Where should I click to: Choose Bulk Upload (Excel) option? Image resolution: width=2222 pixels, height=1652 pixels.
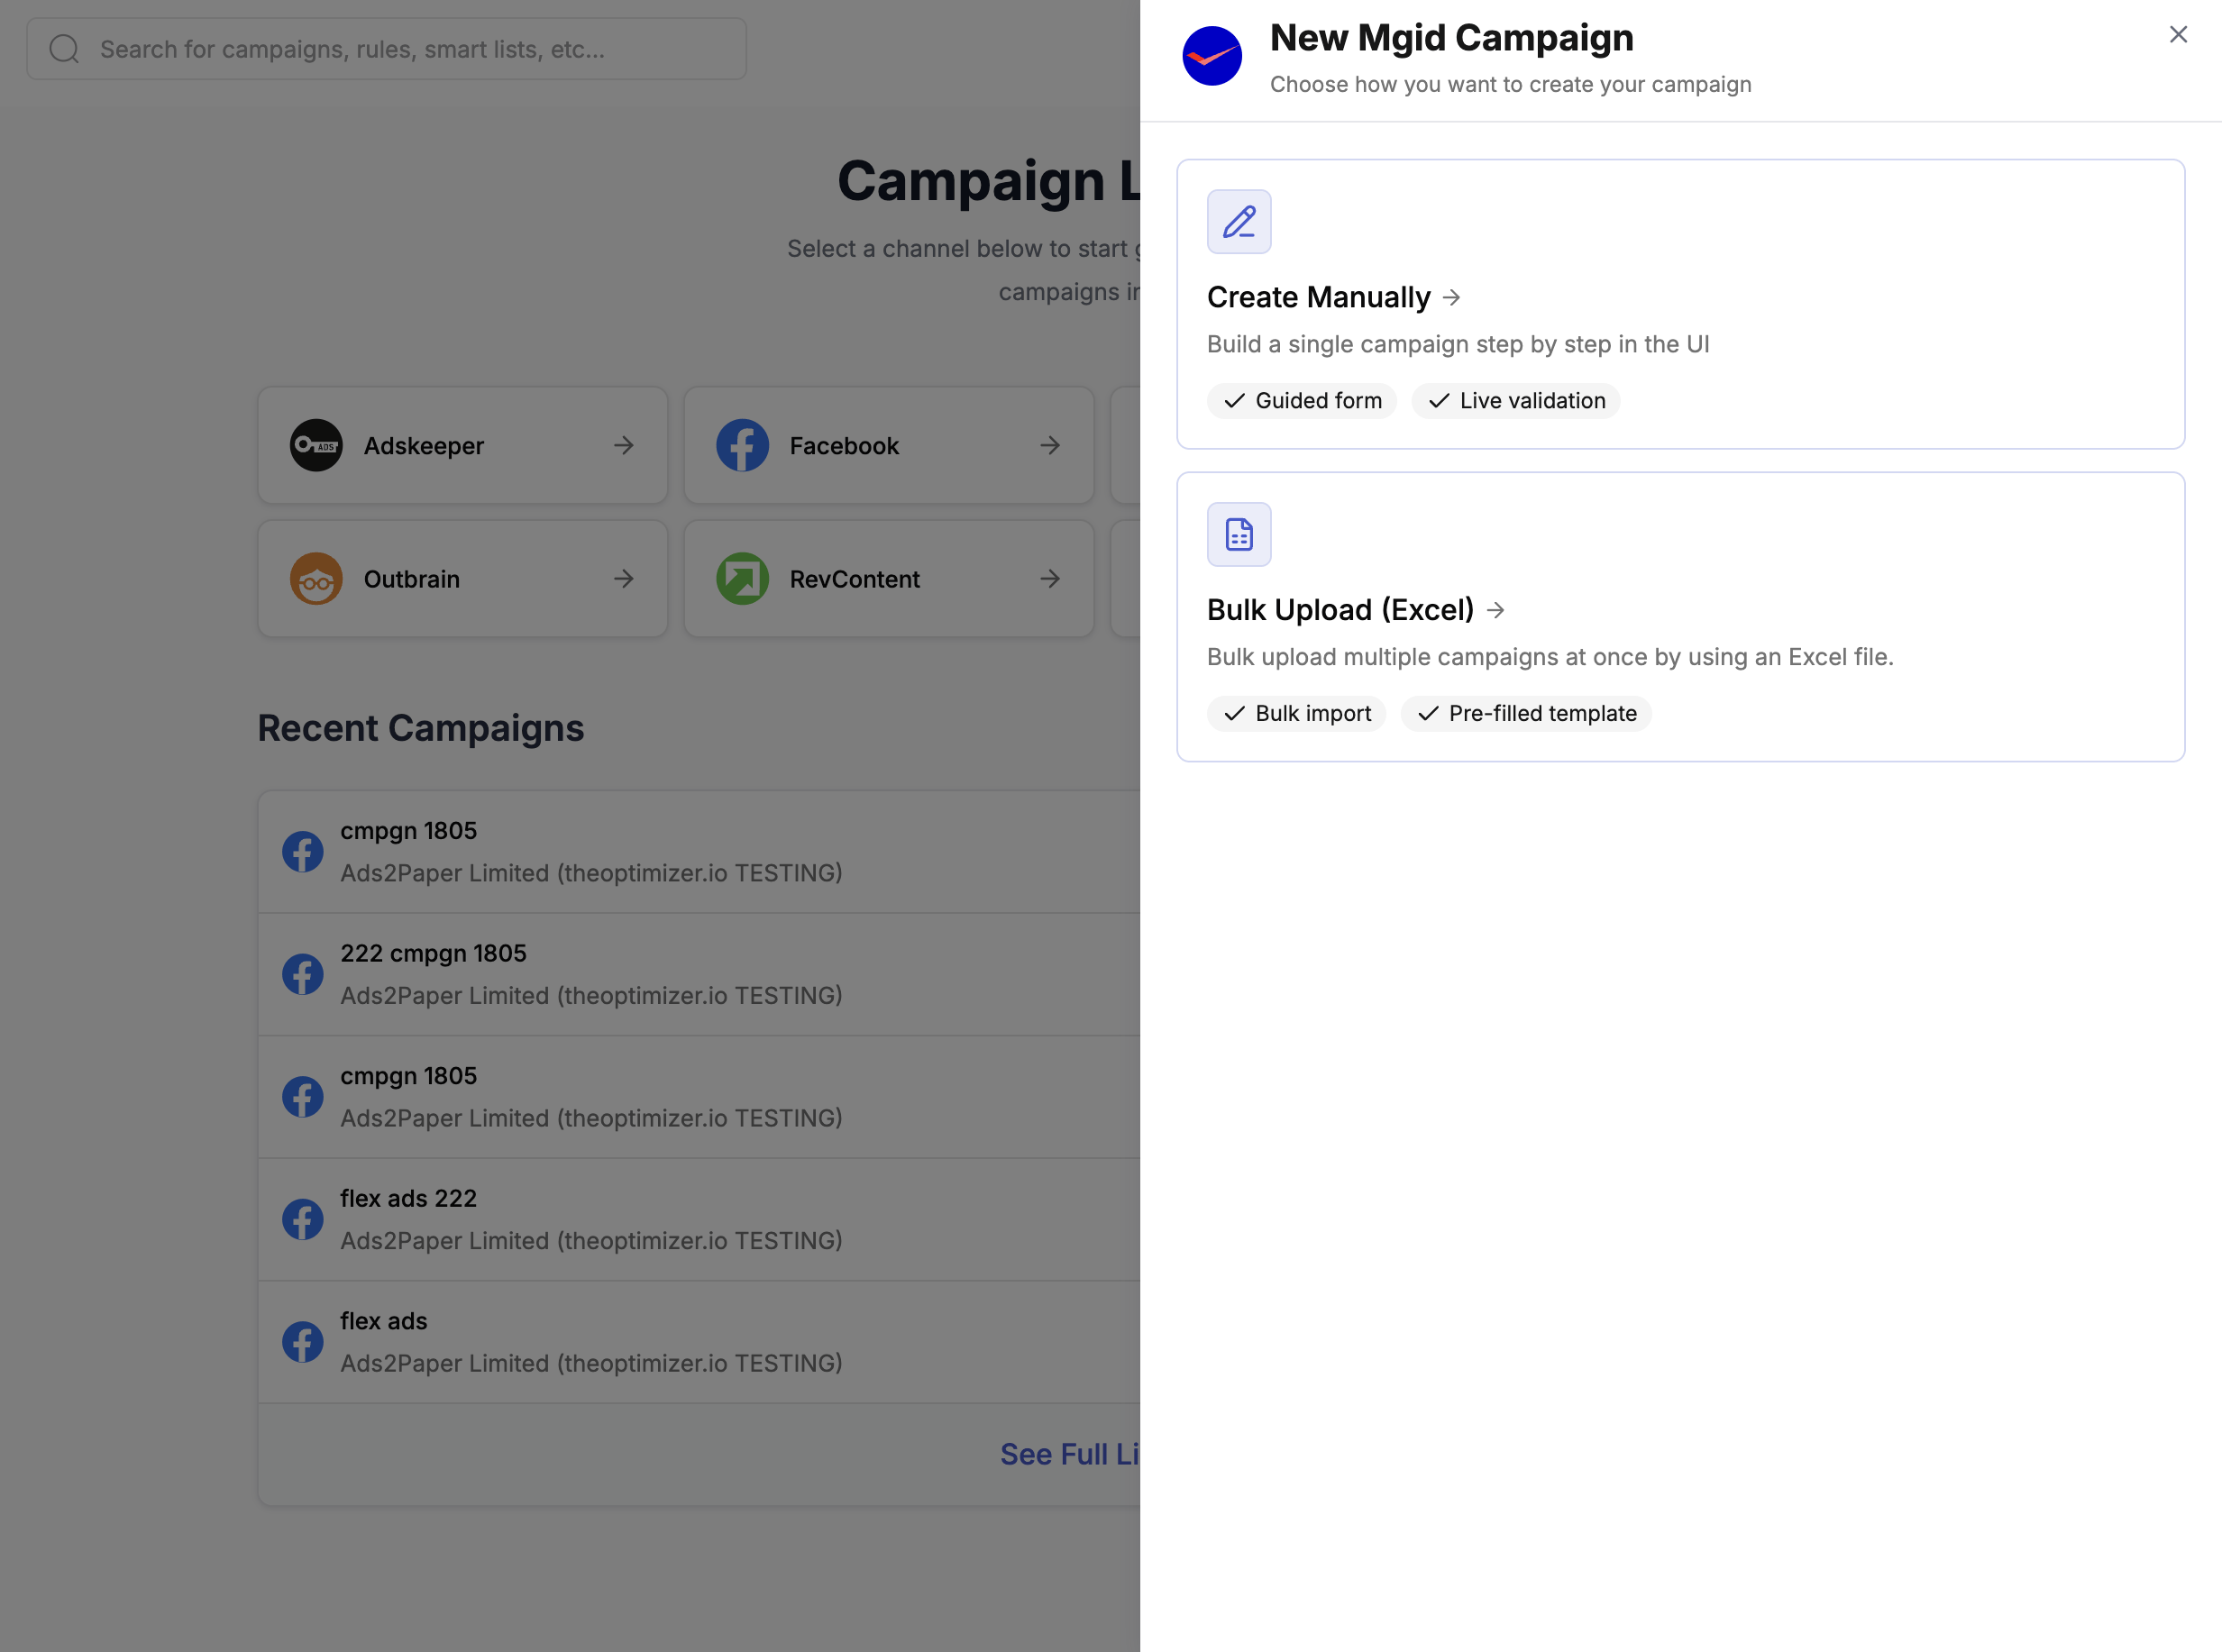(x=1680, y=617)
